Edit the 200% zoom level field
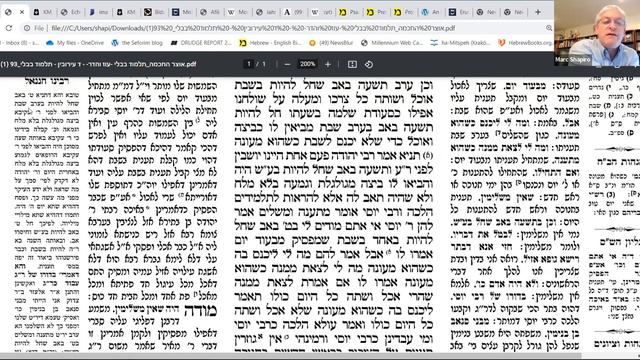 (307, 64)
